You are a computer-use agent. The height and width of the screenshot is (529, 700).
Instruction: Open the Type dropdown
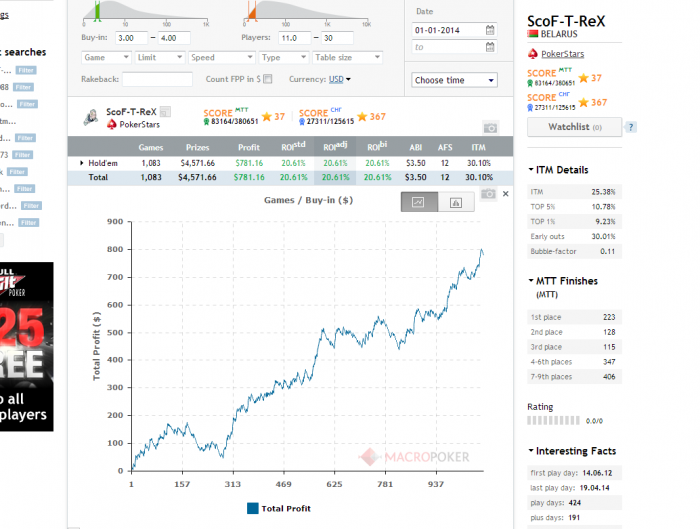[x=283, y=58]
